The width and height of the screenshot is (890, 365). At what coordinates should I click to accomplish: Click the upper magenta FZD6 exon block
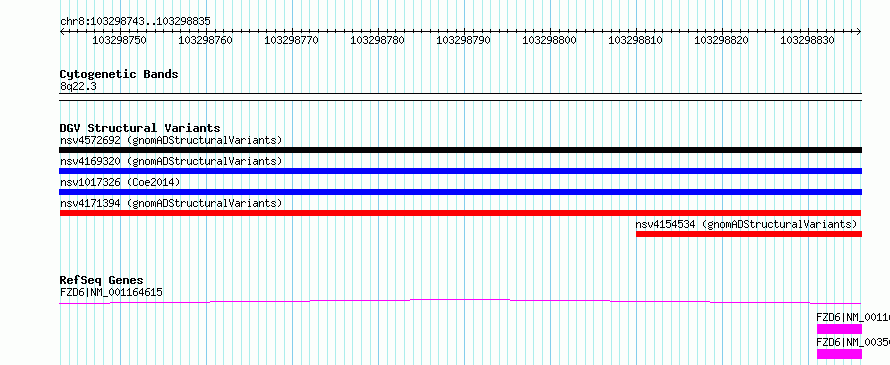click(839, 329)
